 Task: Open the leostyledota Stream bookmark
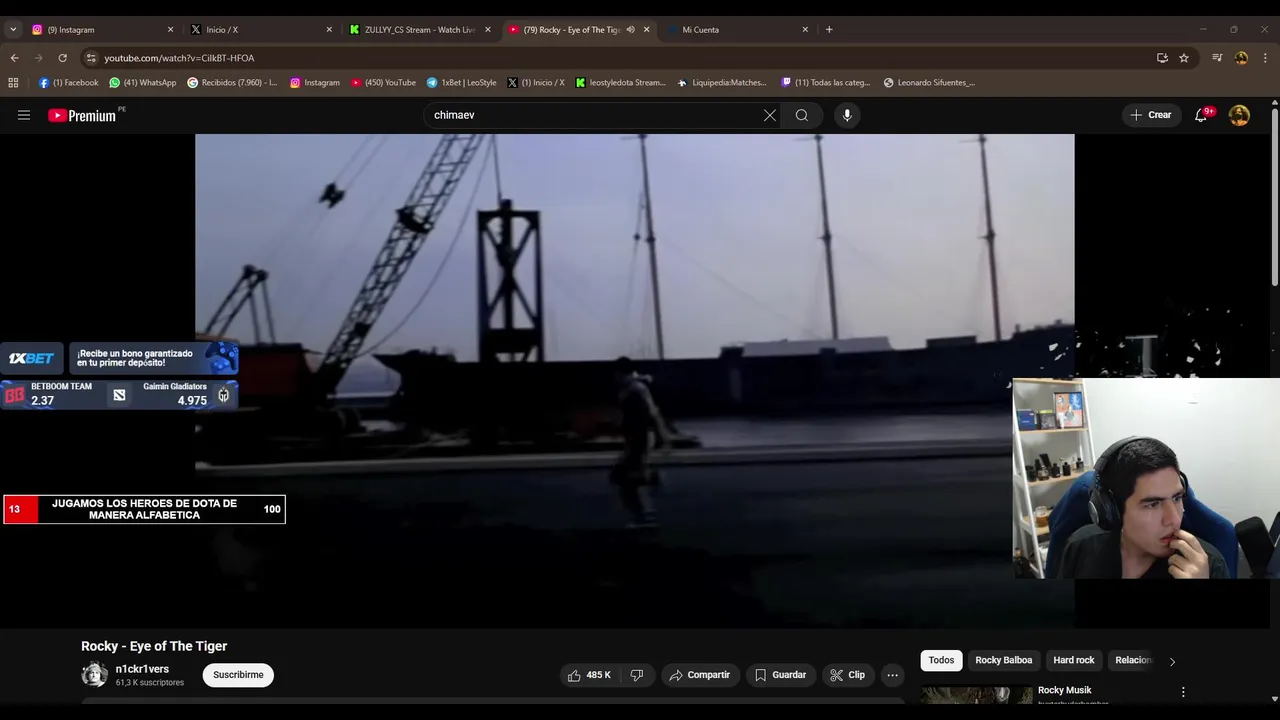[x=620, y=83]
